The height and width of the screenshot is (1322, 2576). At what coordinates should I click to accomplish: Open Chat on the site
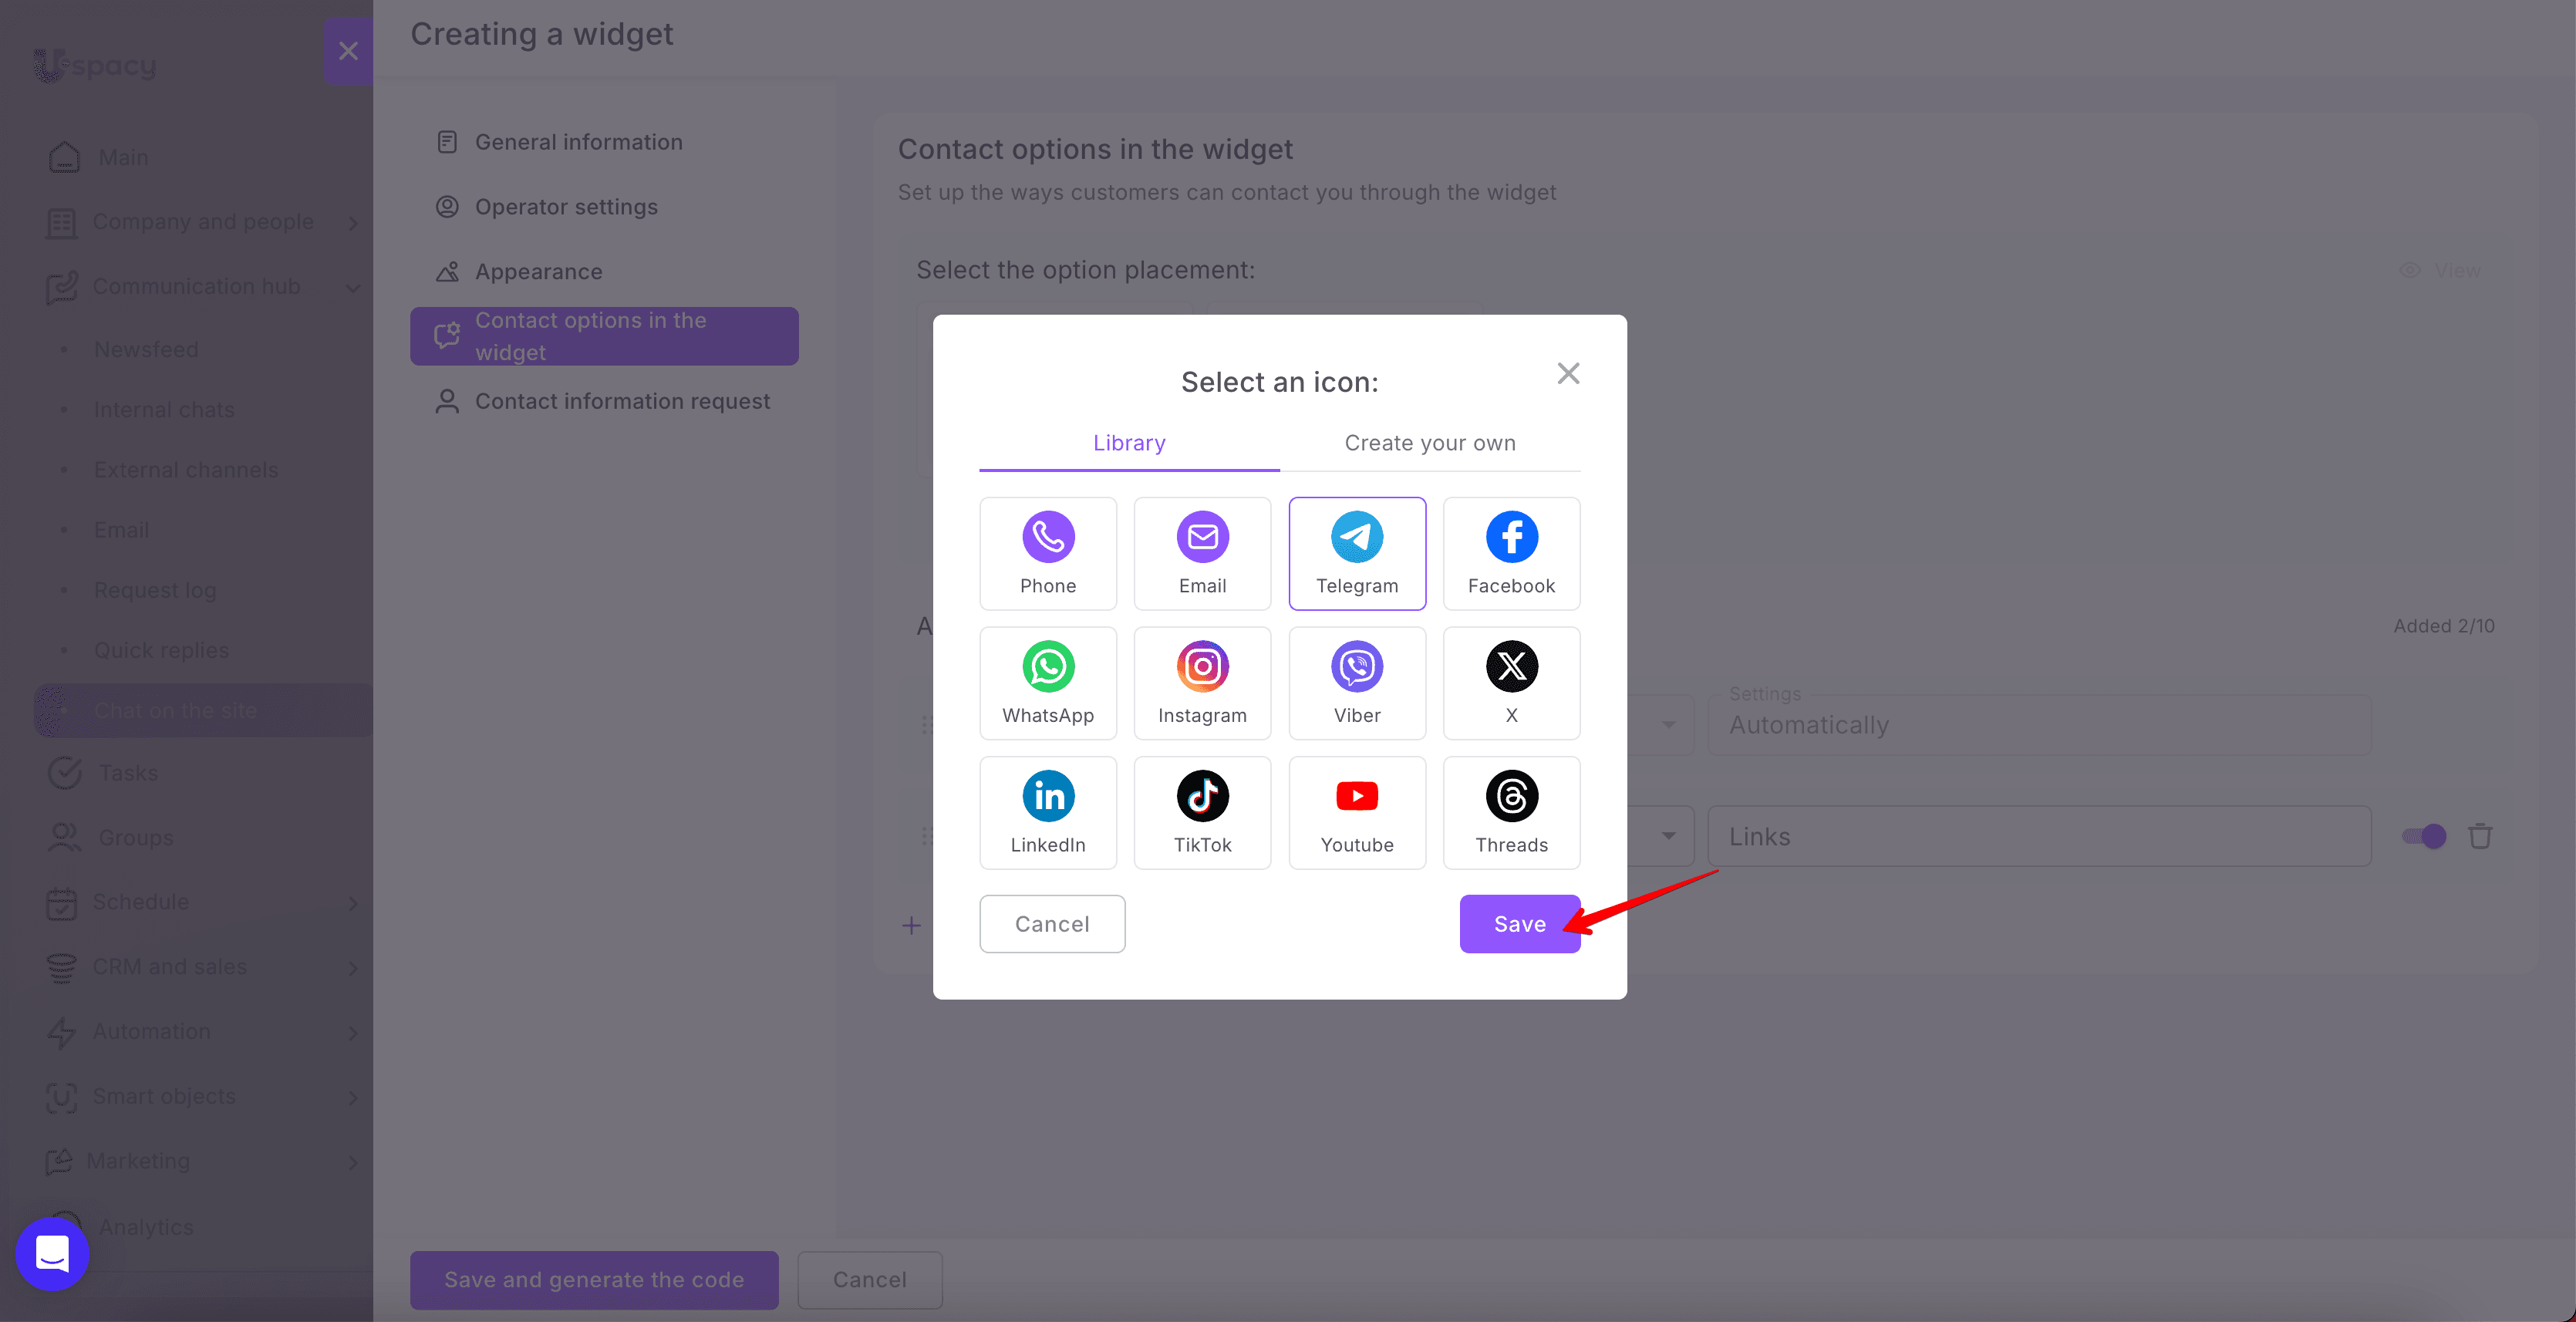(x=203, y=710)
